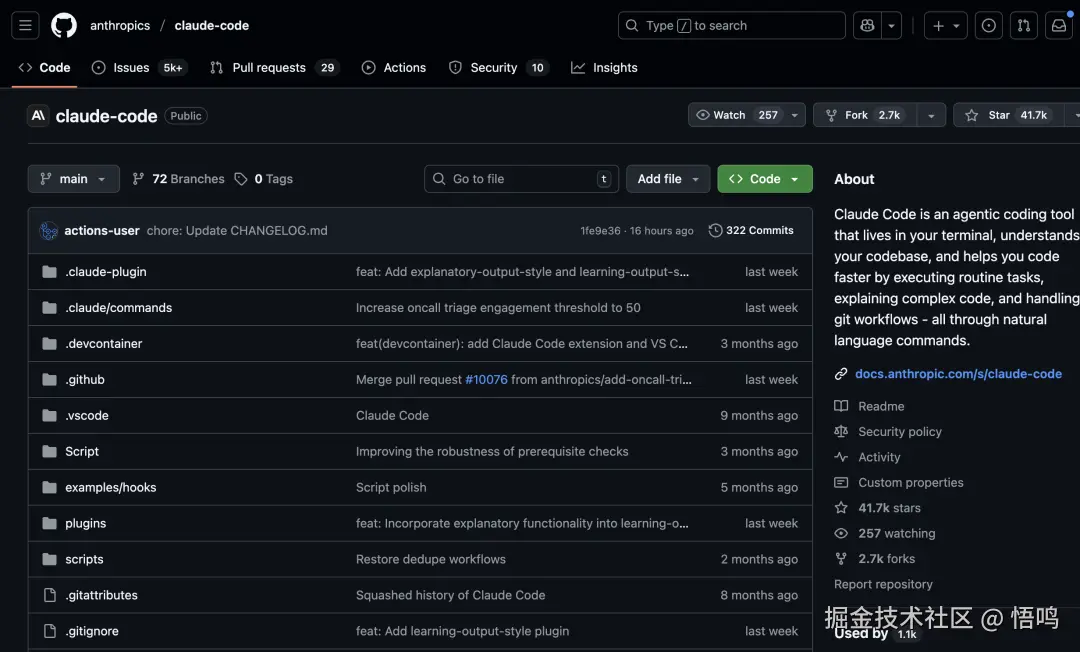Open the .devcontainer folder
Screen dimensions: 1080x652
103,344
